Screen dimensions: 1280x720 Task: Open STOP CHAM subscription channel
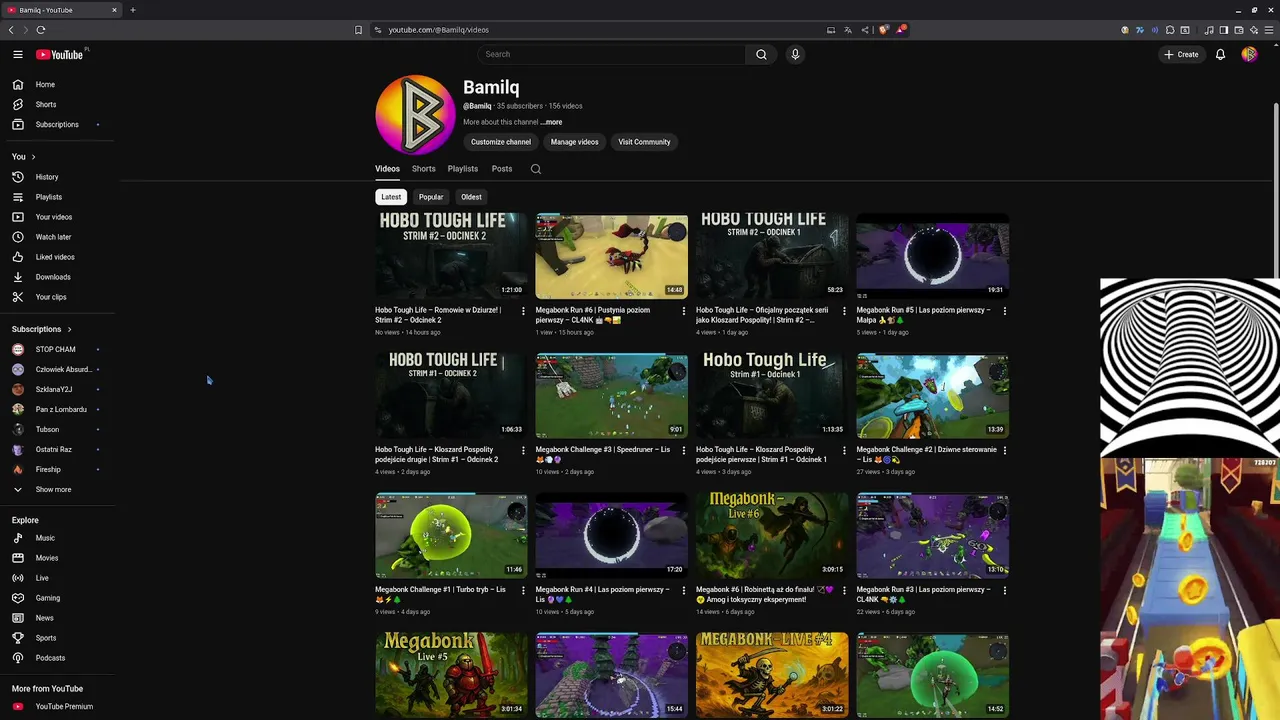pos(58,349)
